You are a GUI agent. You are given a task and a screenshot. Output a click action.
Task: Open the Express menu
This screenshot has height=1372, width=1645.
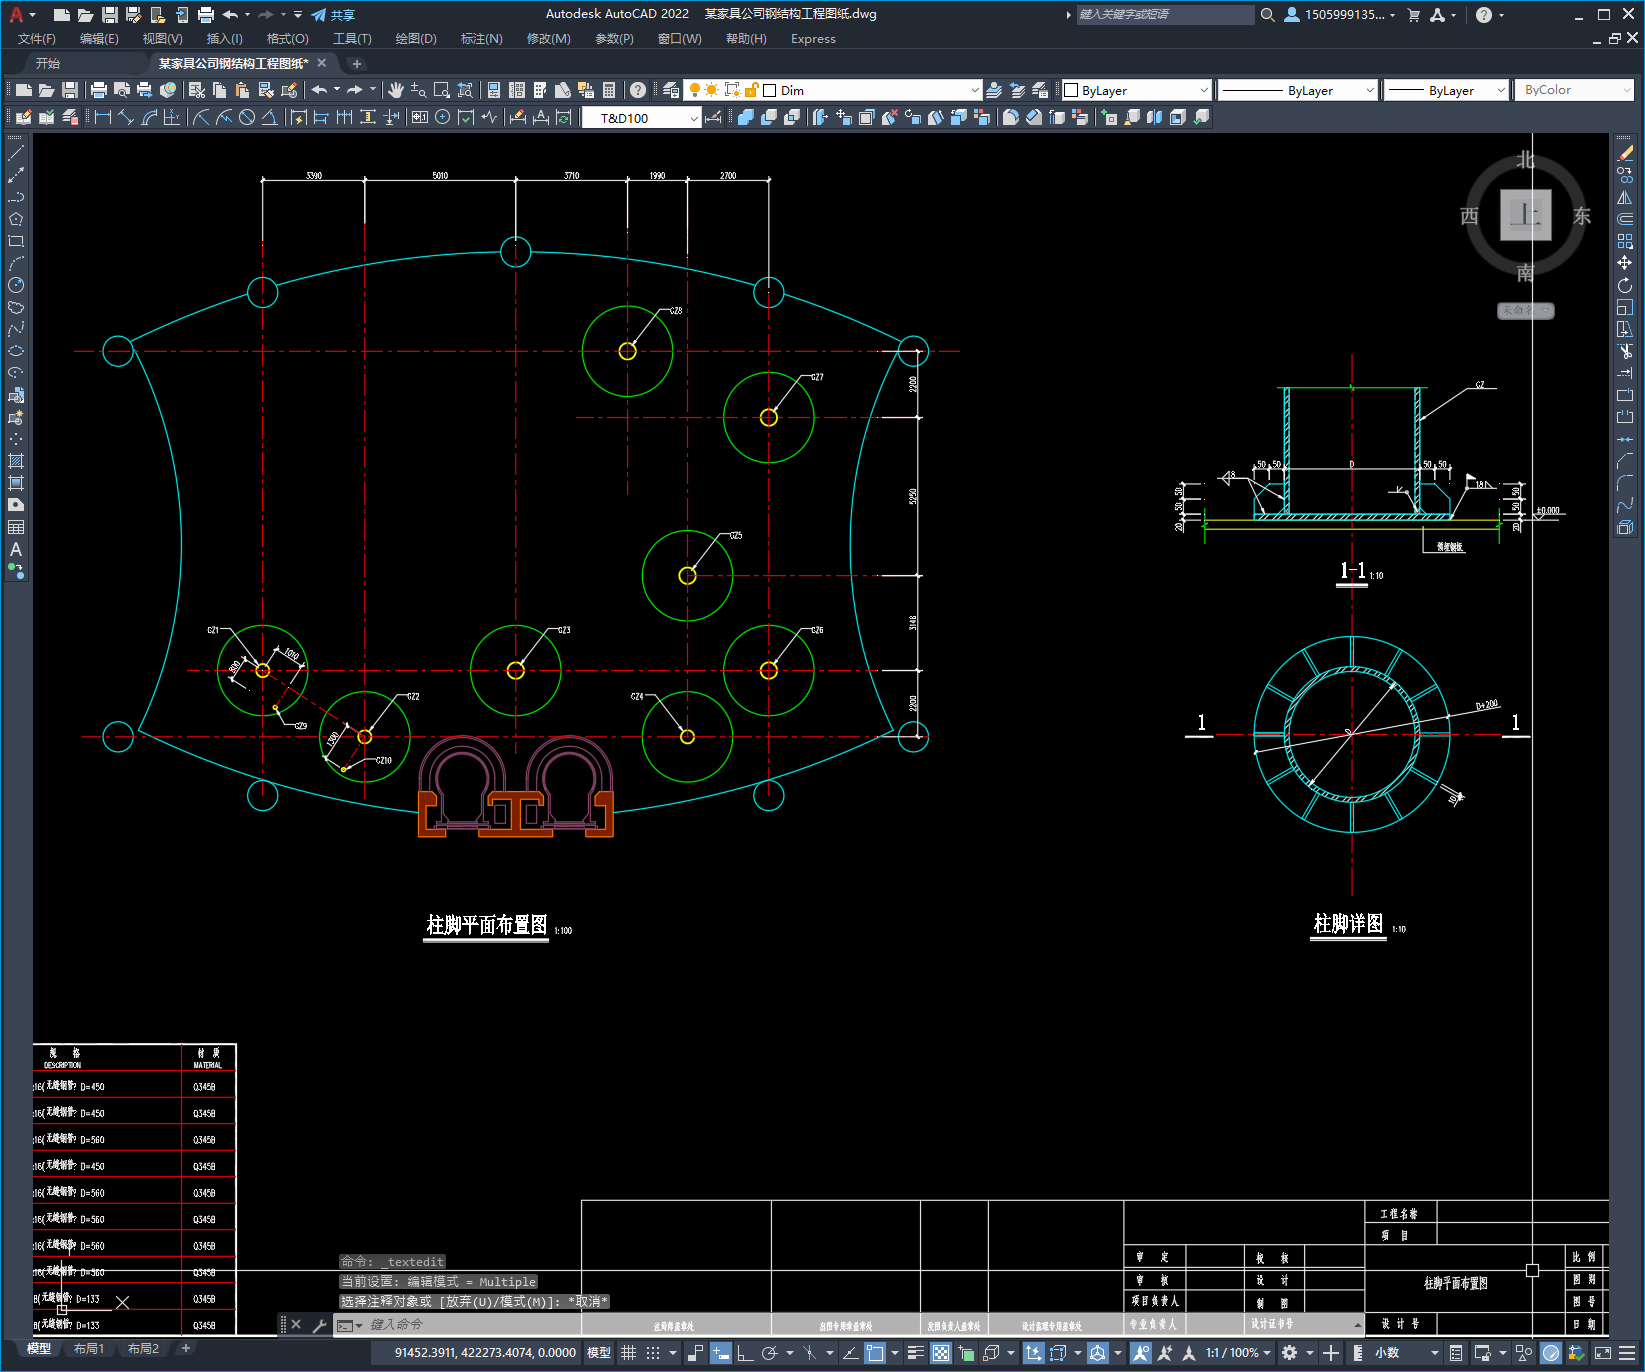[813, 39]
